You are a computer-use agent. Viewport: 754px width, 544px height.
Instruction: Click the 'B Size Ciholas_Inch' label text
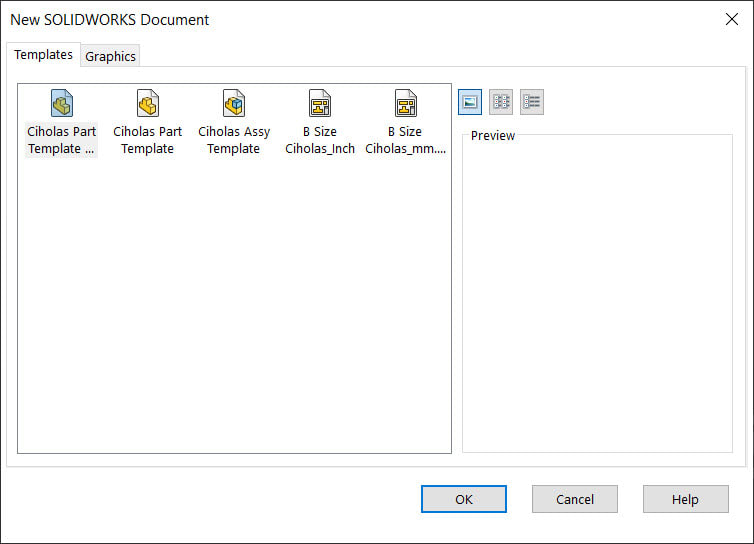coord(320,140)
